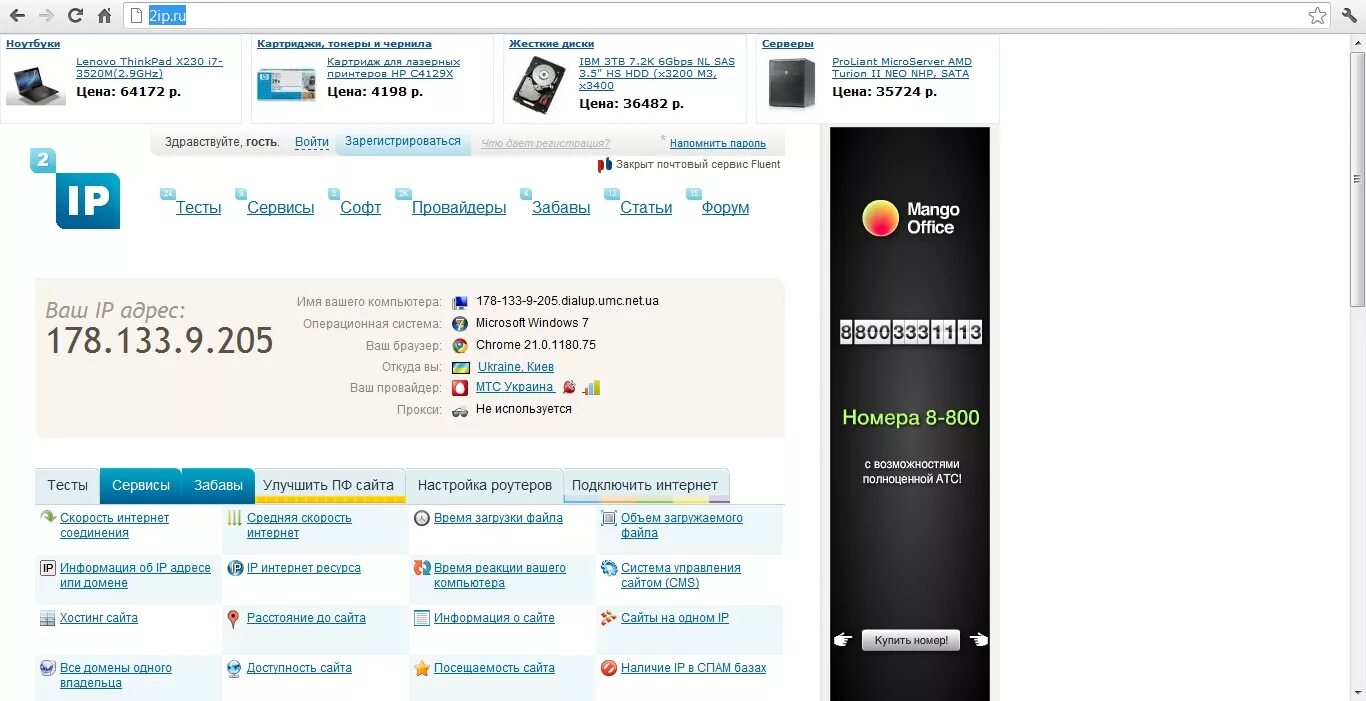Screen dimensions: 1366x701
Task: Open the Chrome wrench settings menu
Action: [1349, 15]
